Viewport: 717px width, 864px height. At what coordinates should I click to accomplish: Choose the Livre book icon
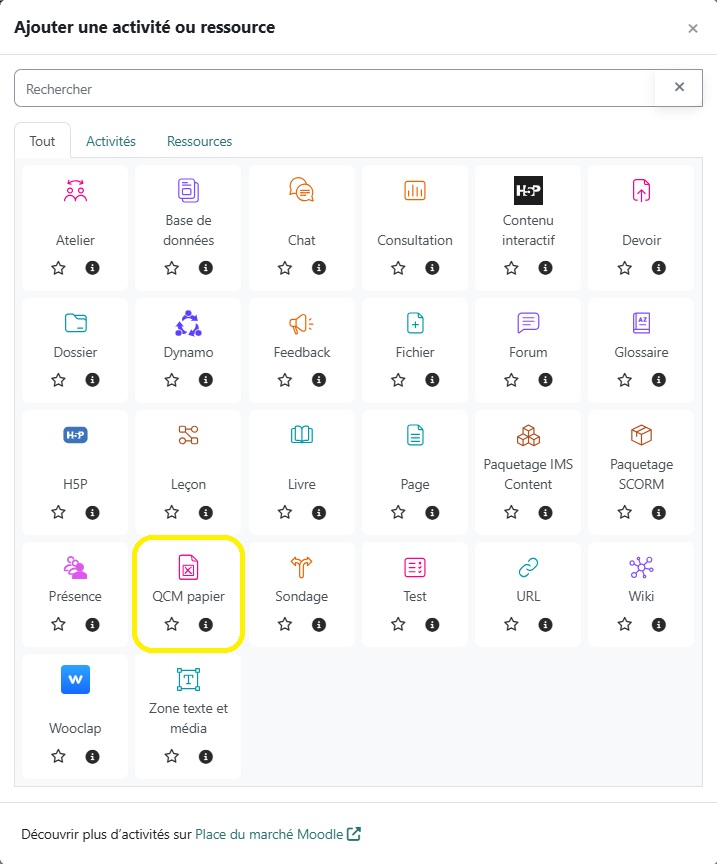coord(301,435)
